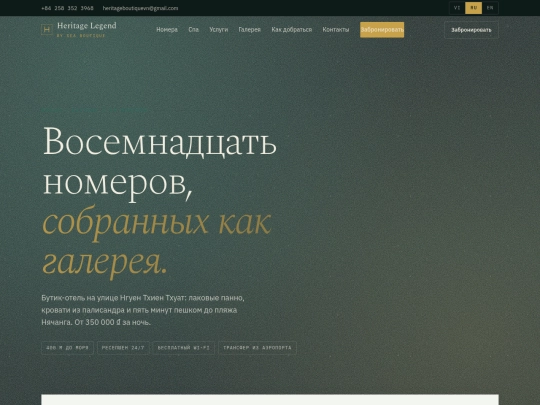The height and width of the screenshot is (405, 540).
Task: Select the Ресепшен 24/7 tag
Action: pos(123,348)
